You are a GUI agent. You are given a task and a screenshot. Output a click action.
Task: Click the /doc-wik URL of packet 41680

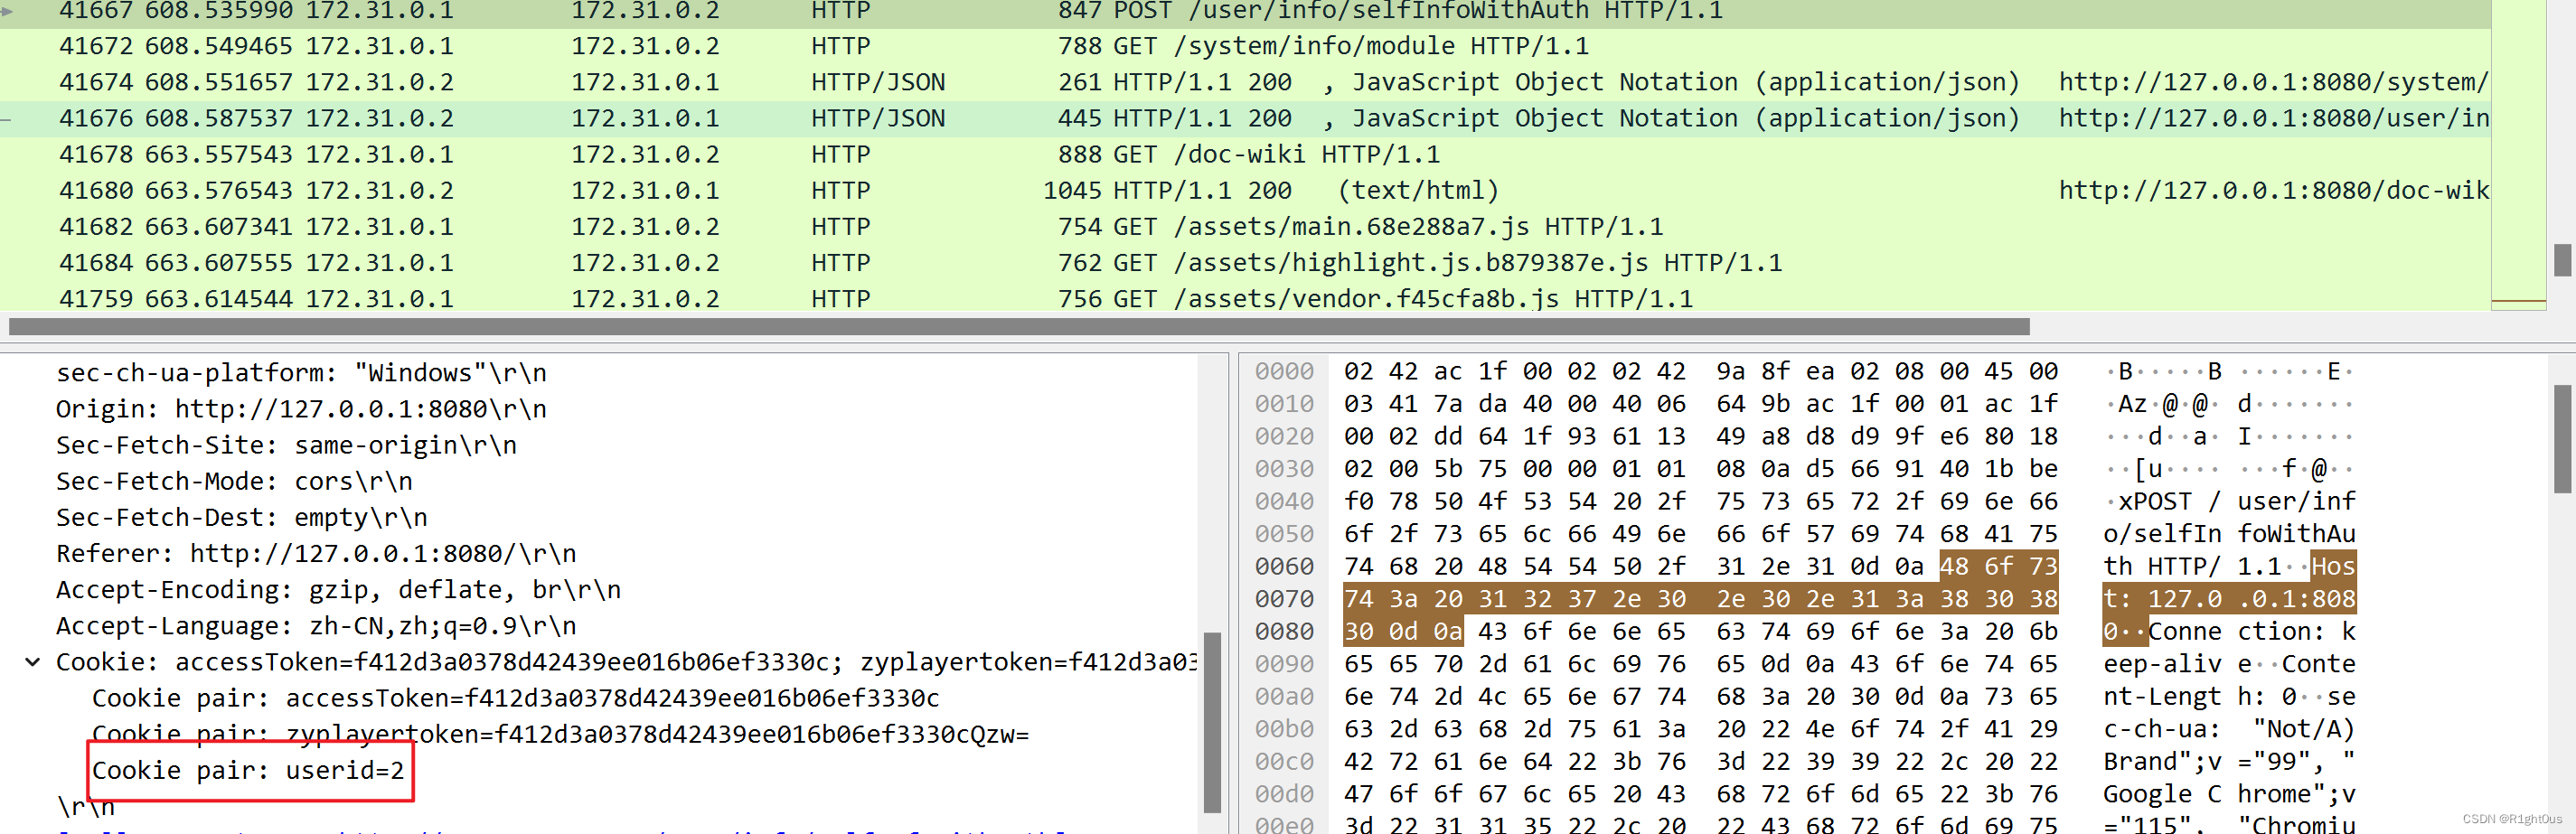(x=2273, y=190)
